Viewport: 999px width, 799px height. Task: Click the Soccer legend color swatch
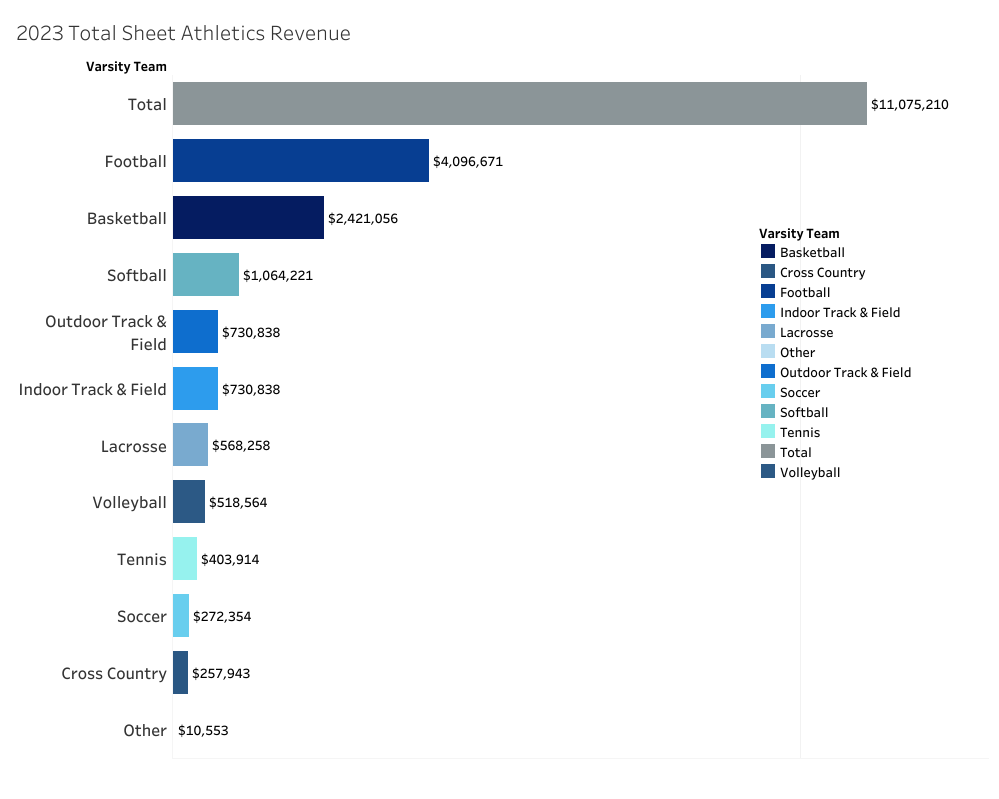click(768, 392)
